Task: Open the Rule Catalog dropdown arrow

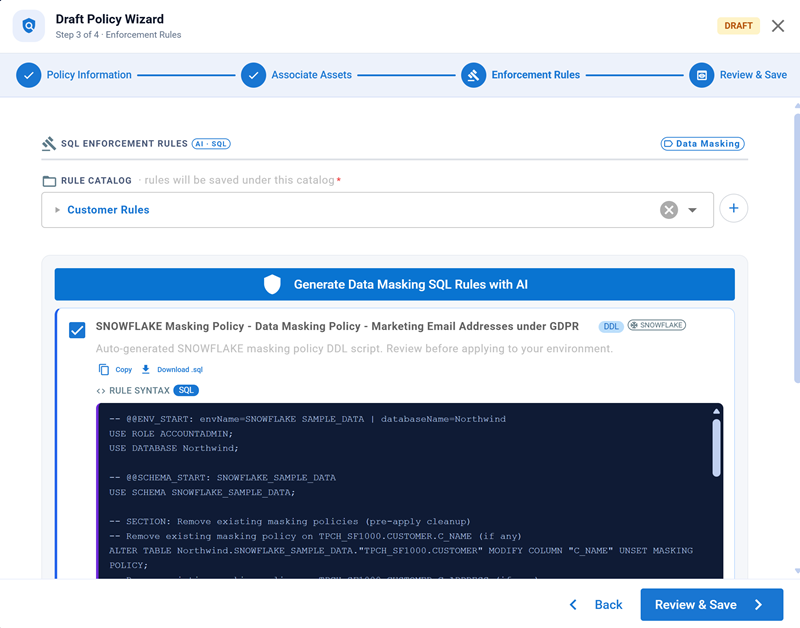Action: 692,210
